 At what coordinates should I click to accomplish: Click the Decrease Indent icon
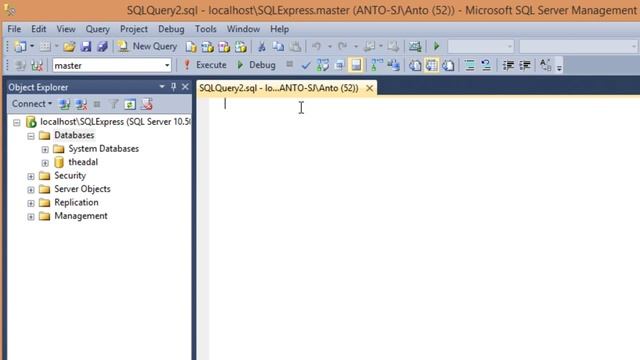pyautogui.click(x=508, y=65)
